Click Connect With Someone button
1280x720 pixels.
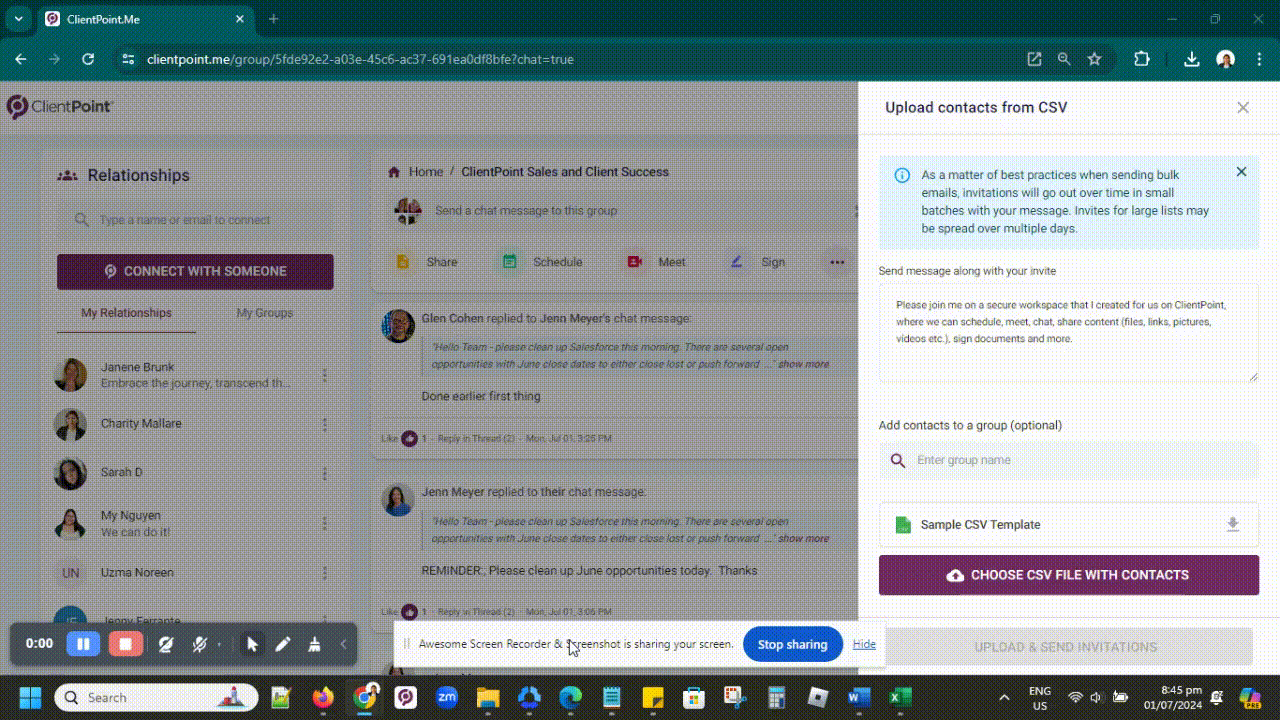coord(195,271)
